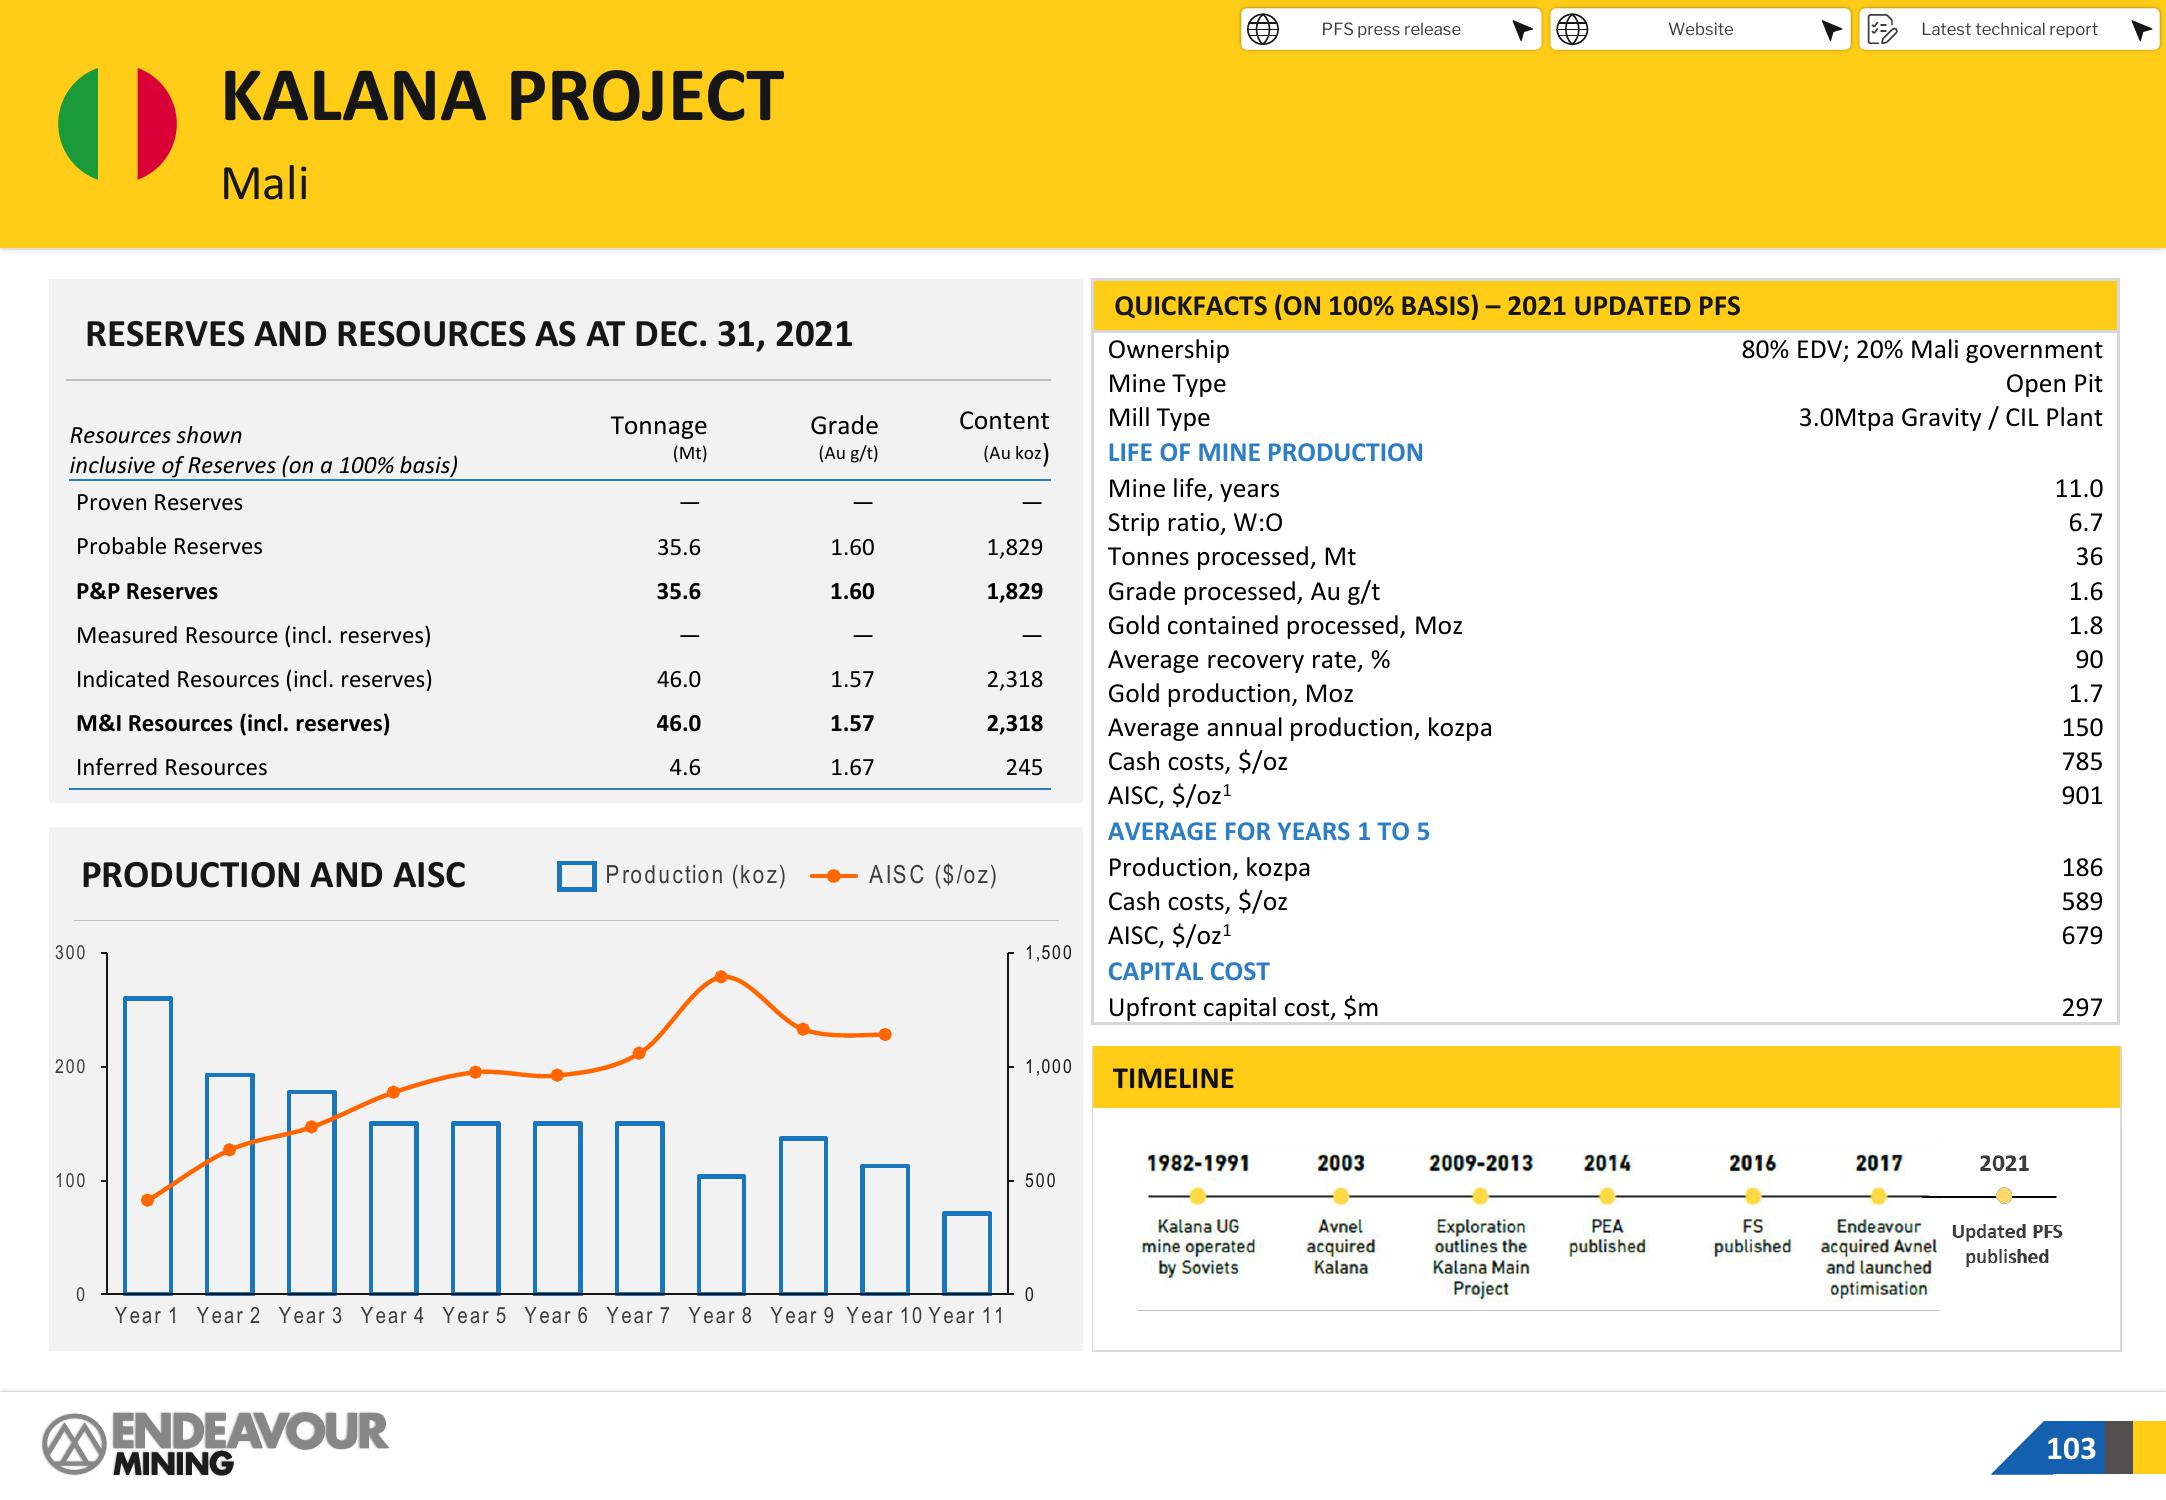
Task: Open the PFS press release link
Action: pyautogui.click(x=1390, y=29)
